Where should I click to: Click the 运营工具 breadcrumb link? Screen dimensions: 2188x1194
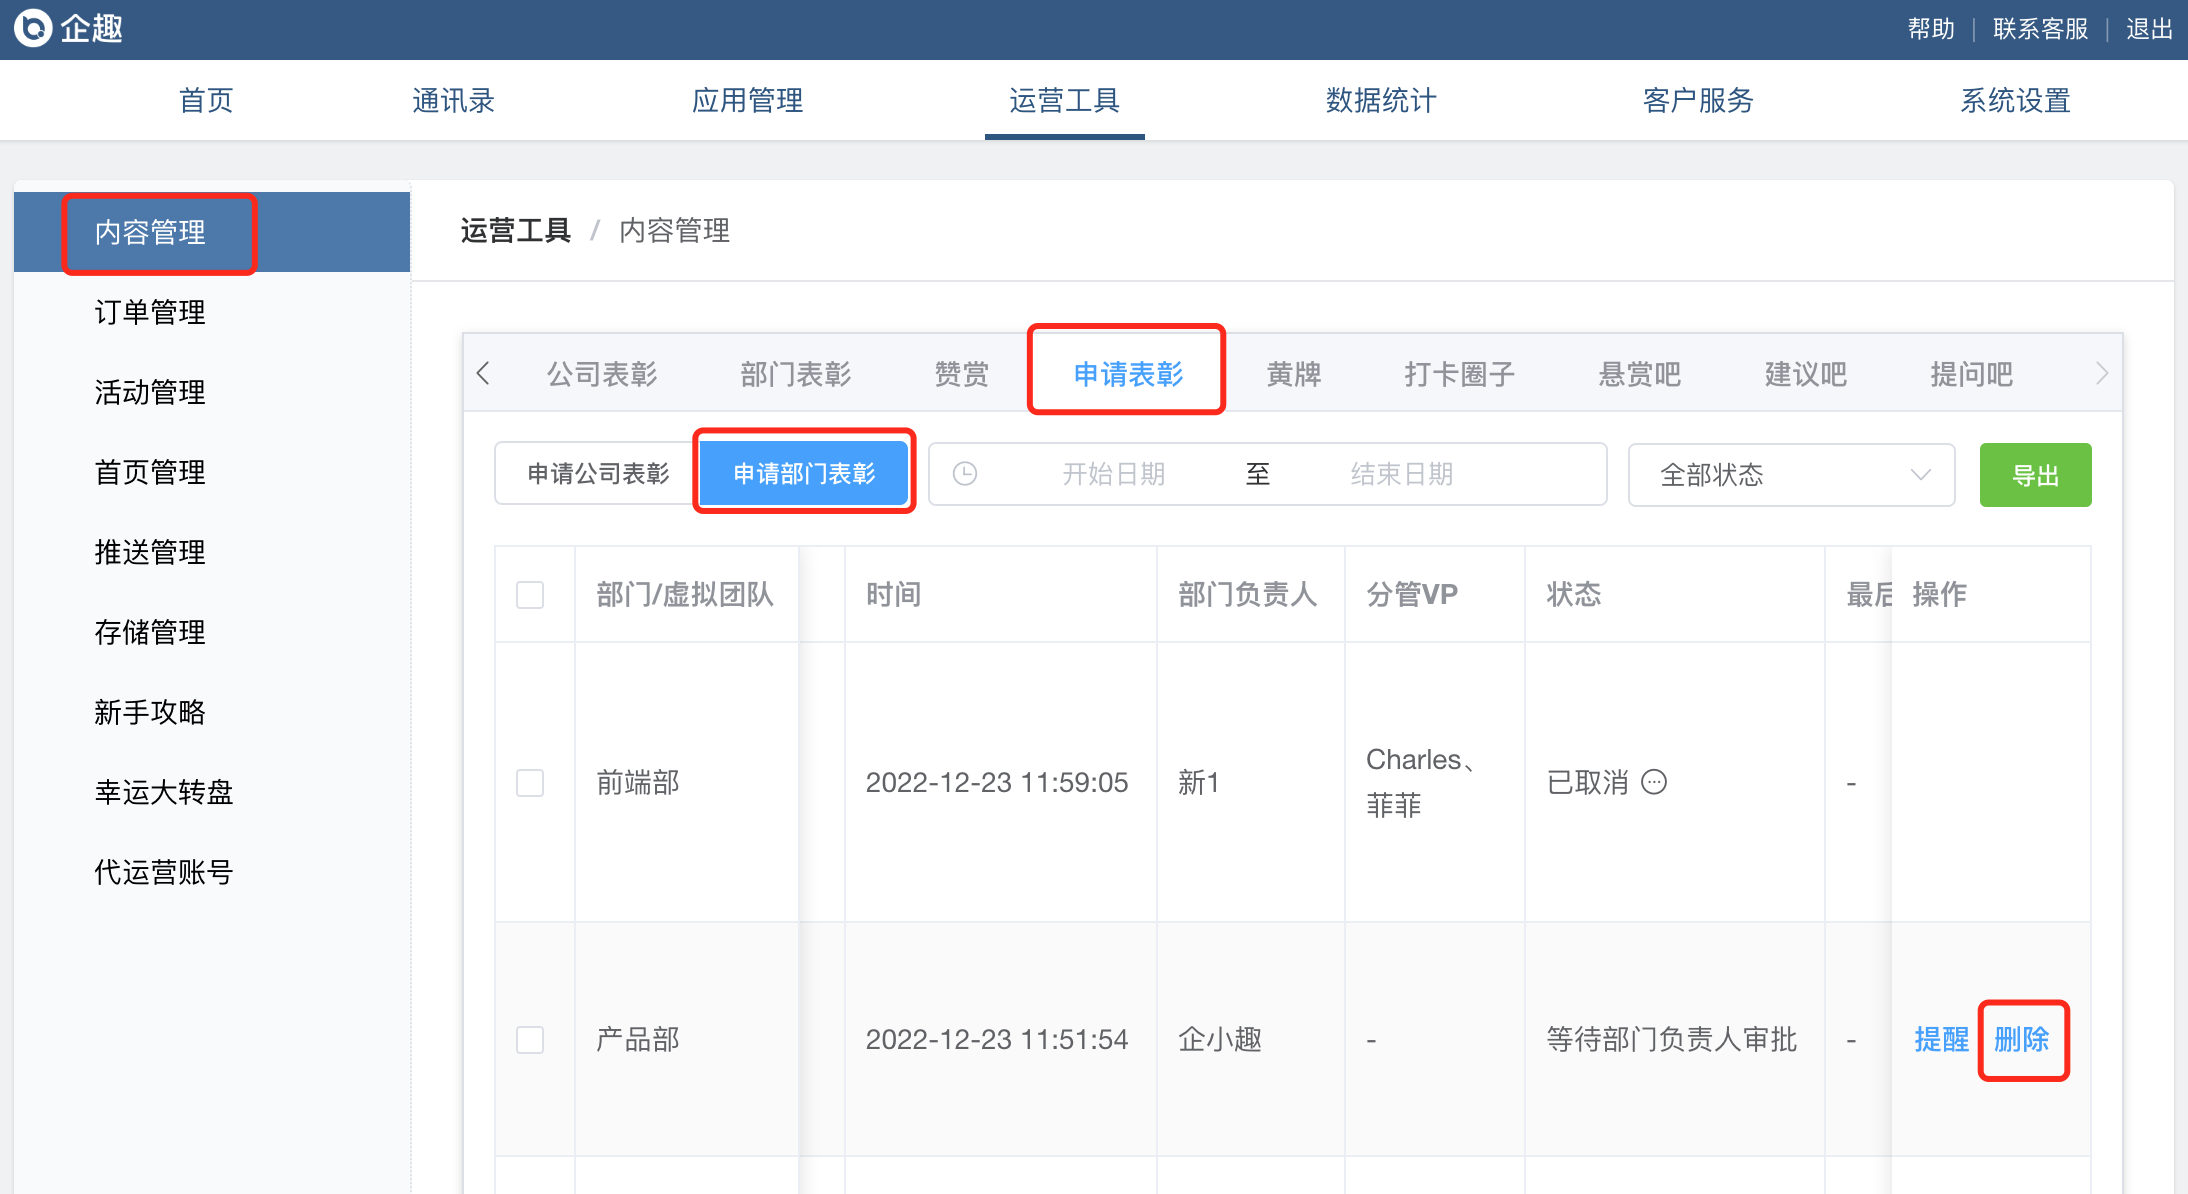(x=515, y=231)
